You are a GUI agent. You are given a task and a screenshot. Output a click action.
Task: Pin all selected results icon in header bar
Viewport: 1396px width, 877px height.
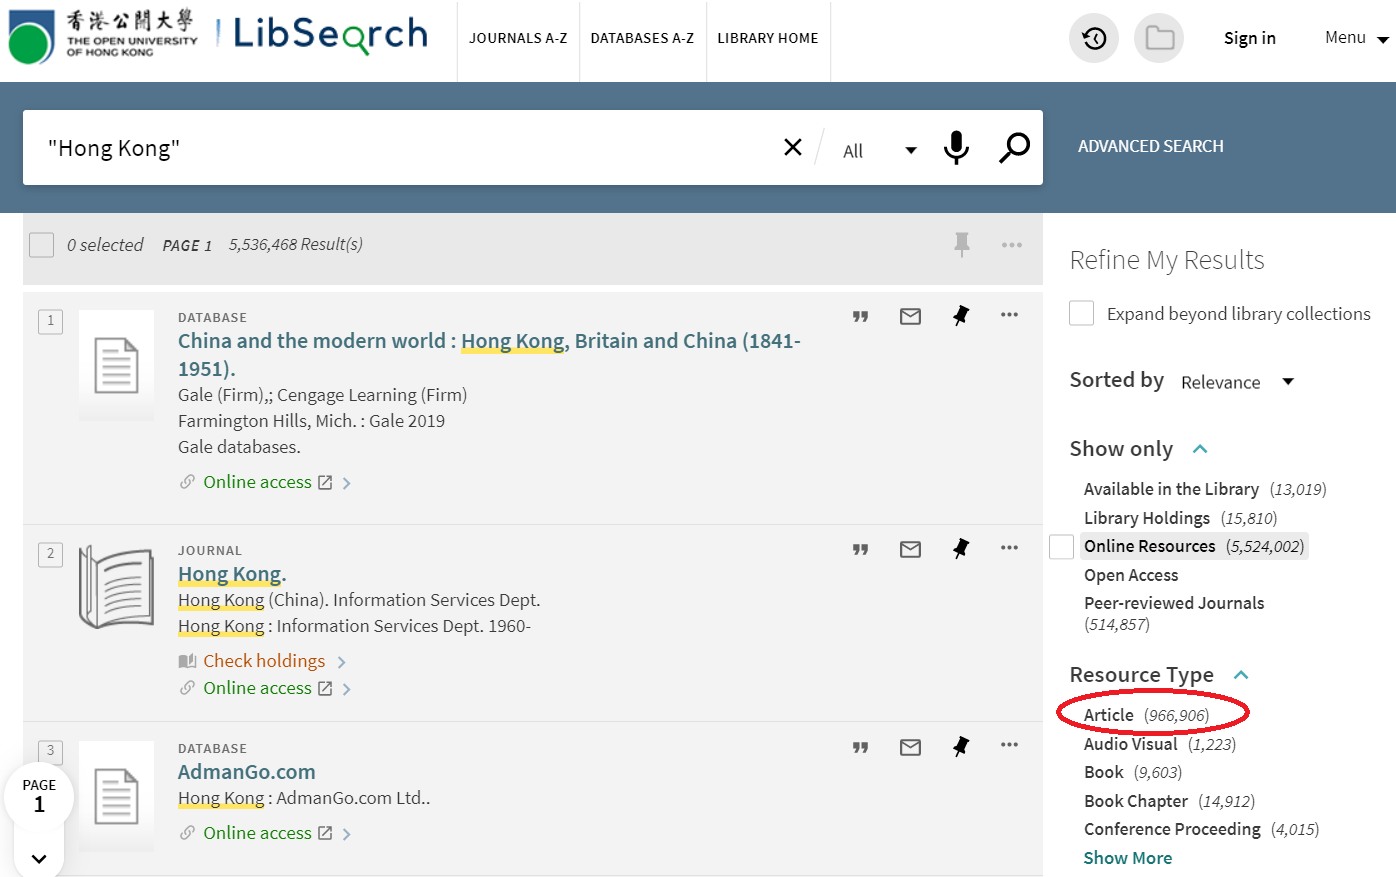click(962, 244)
